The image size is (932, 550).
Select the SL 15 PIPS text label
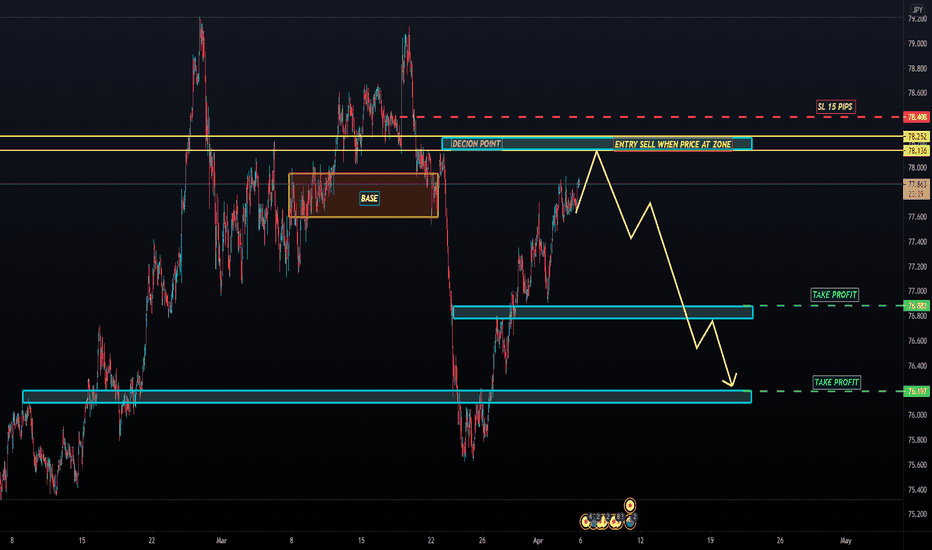click(835, 107)
